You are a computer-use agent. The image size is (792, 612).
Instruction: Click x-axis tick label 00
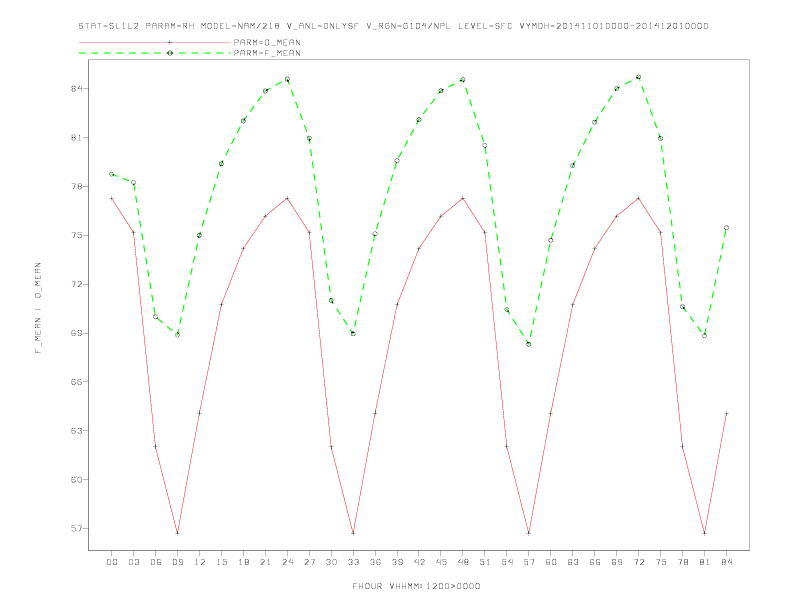click(112, 562)
